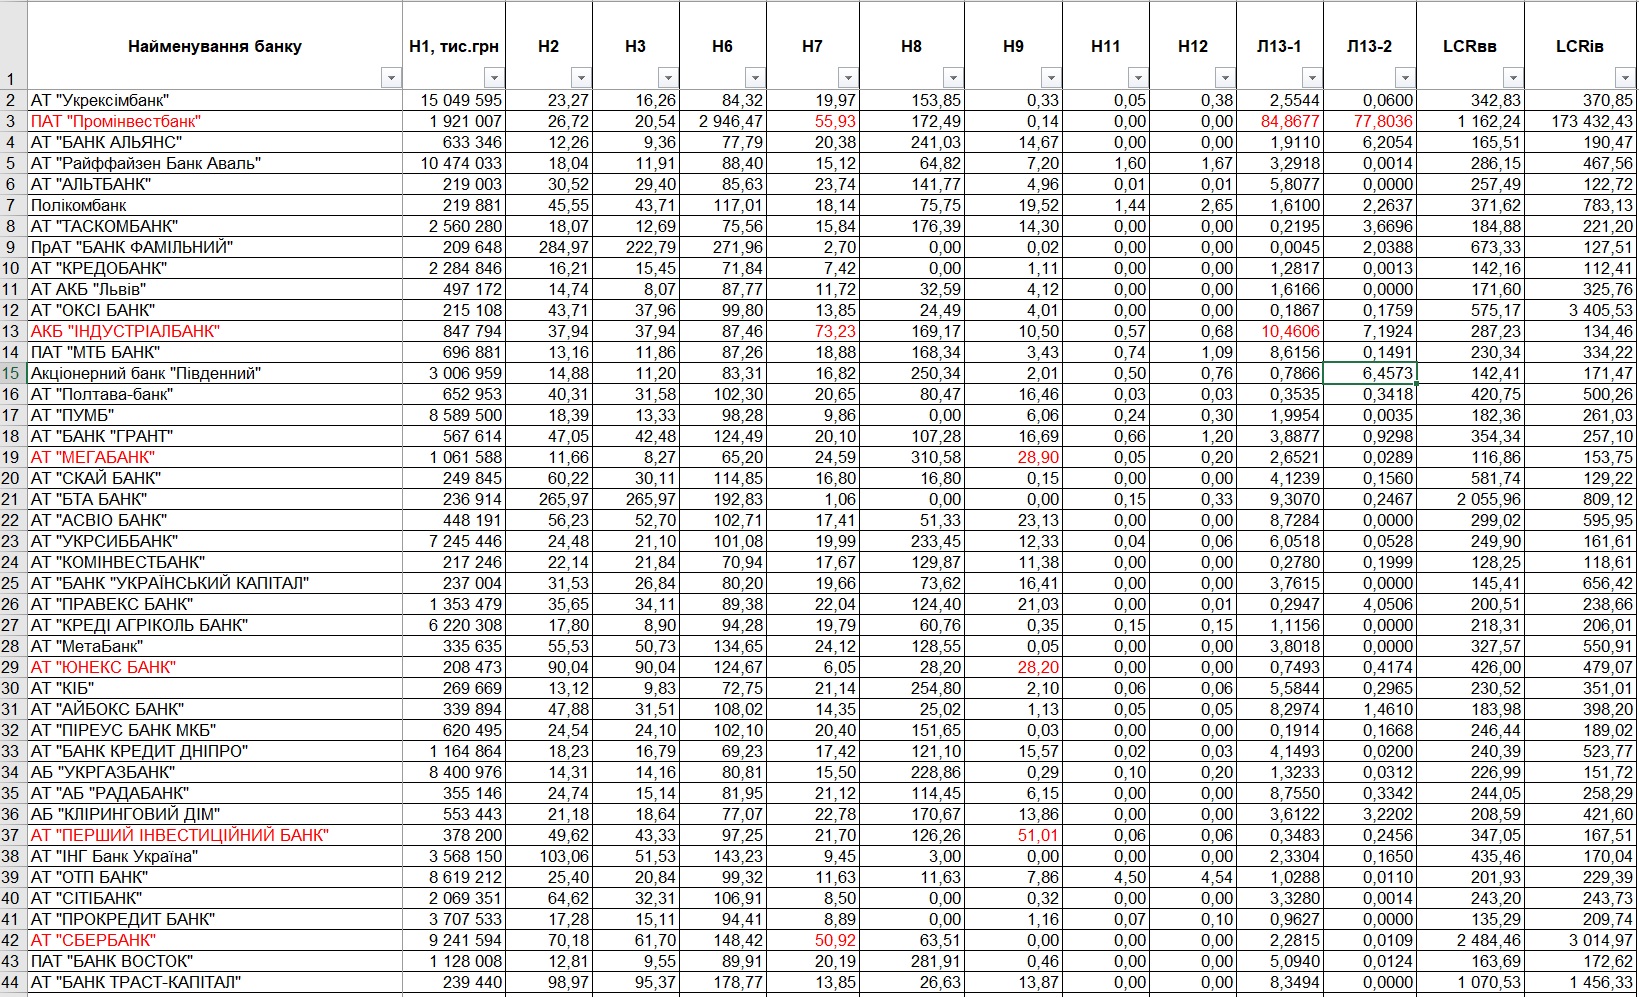Viewport: 1639px width, 997px height.
Task: Select the red Л13-1 value 84,8677
Action: (x=1280, y=121)
